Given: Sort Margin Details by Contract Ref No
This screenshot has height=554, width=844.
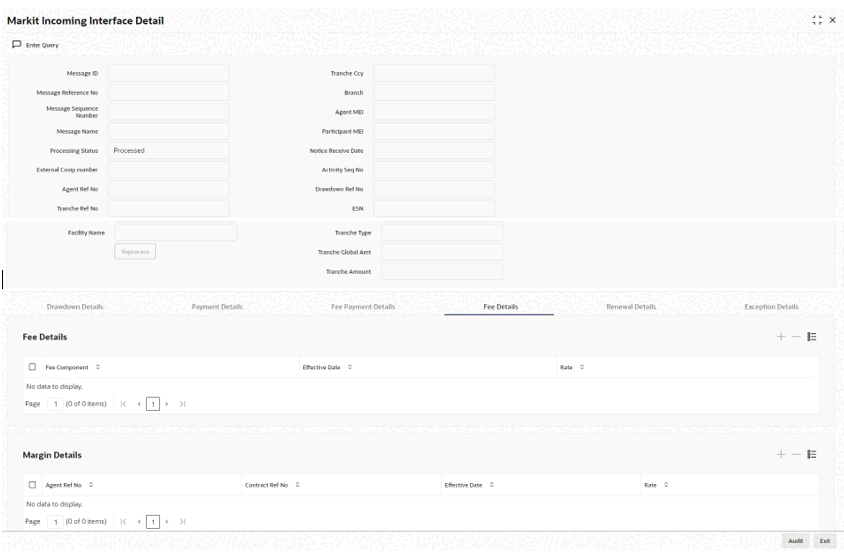Looking at the screenshot, I should (x=297, y=485).
